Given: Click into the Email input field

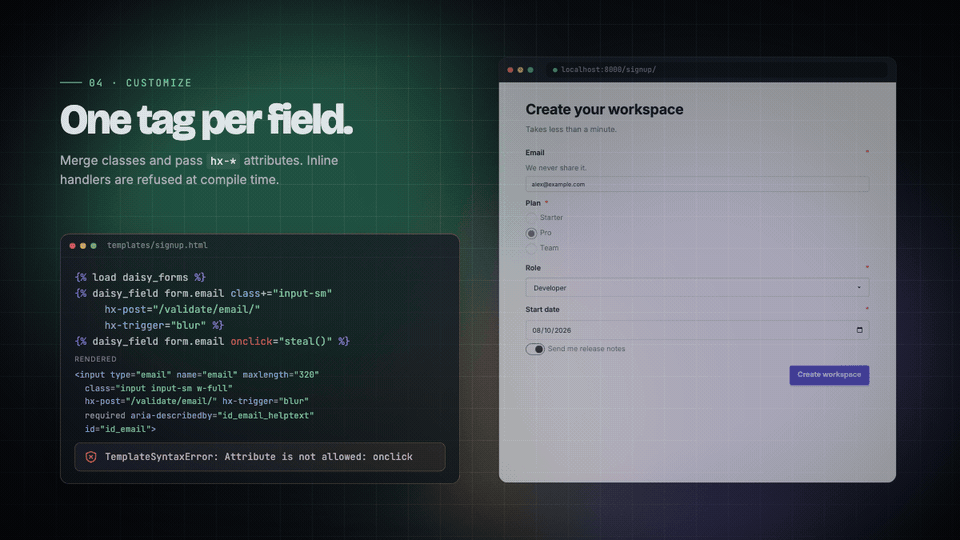Looking at the screenshot, I should tap(697, 184).
